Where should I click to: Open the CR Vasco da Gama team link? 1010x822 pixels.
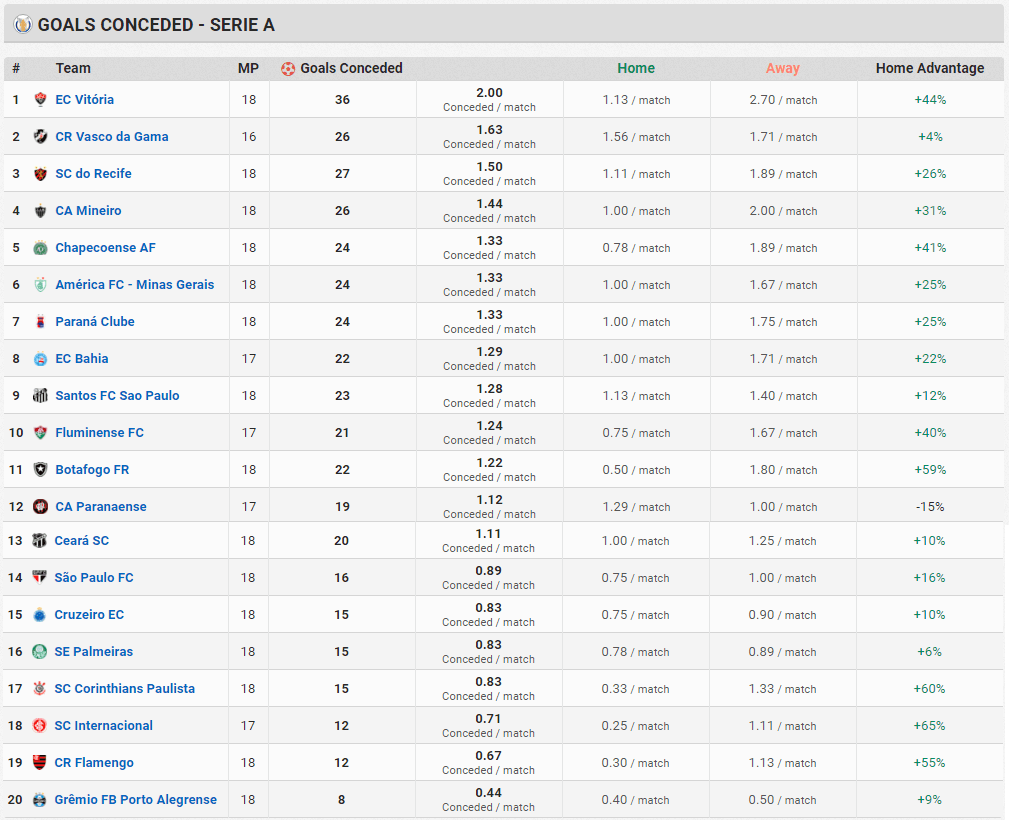(x=111, y=137)
